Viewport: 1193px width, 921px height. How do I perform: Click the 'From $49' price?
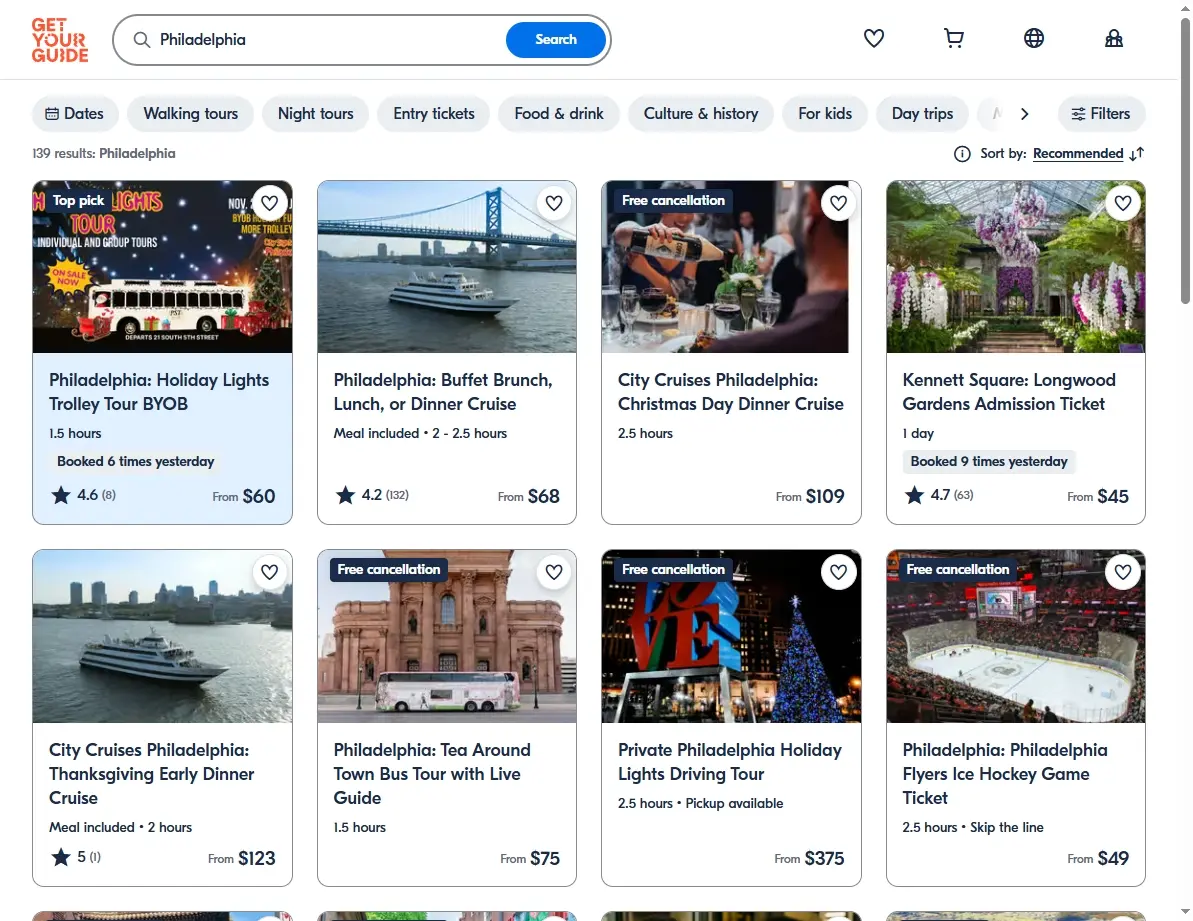pos(1098,859)
